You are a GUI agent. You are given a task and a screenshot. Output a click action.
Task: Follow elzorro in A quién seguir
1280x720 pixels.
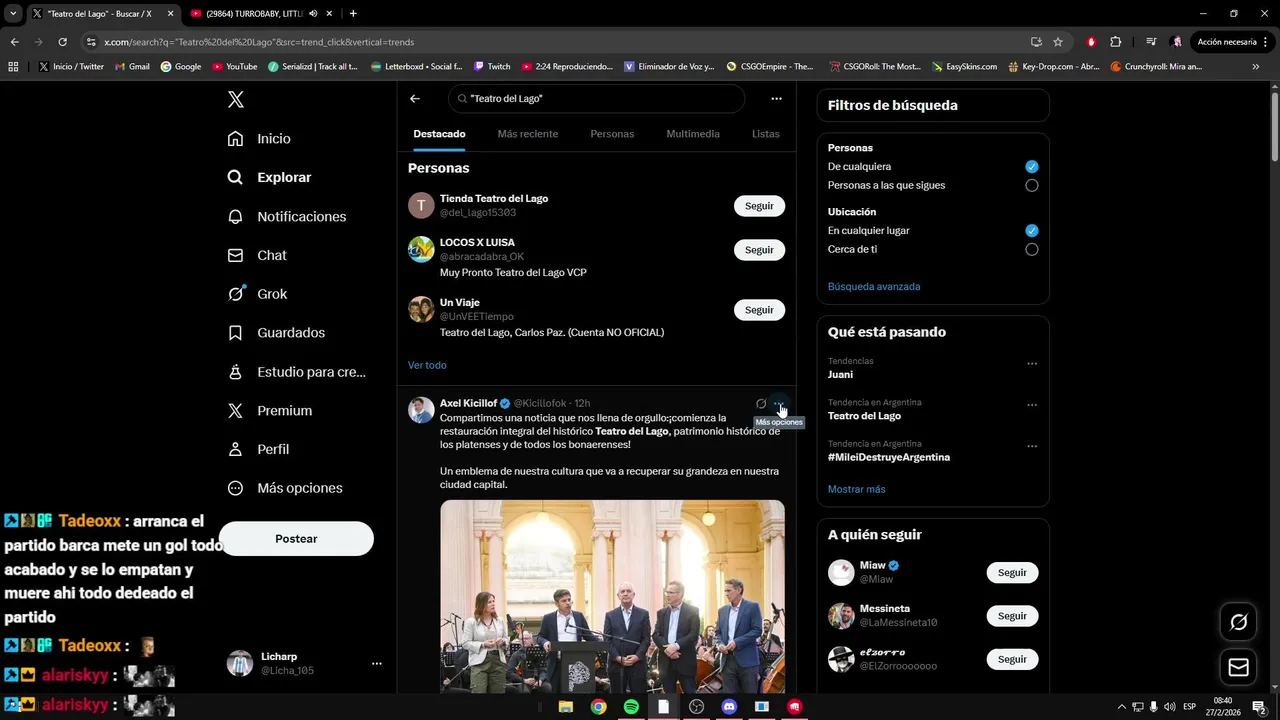[x=1012, y=659]
